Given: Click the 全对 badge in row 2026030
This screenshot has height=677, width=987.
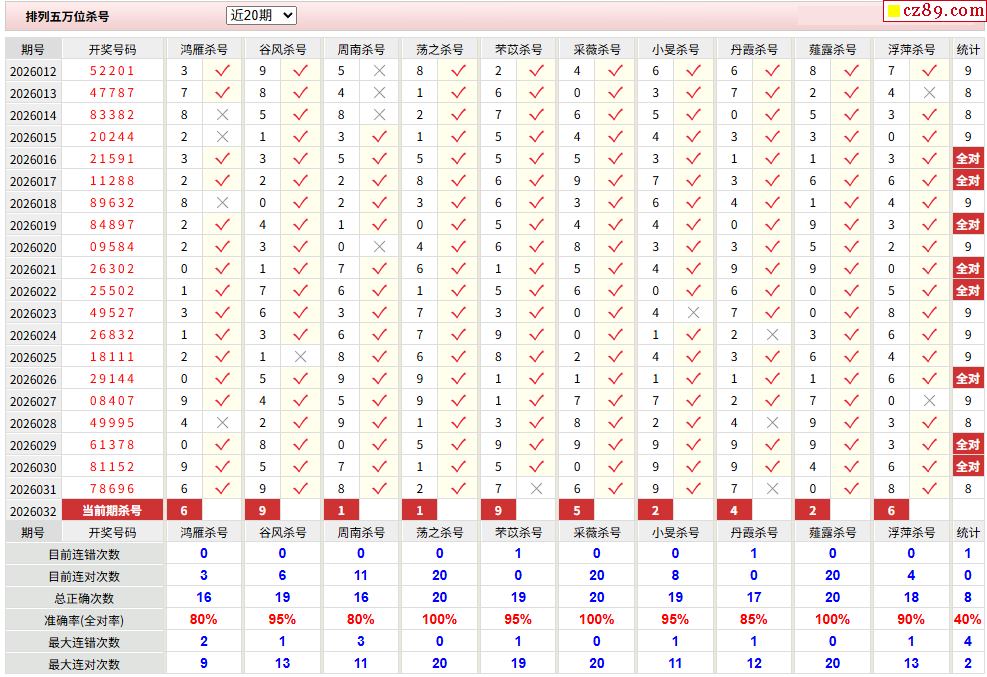Looking at the screenshot, I should click(x=967, y=467).
